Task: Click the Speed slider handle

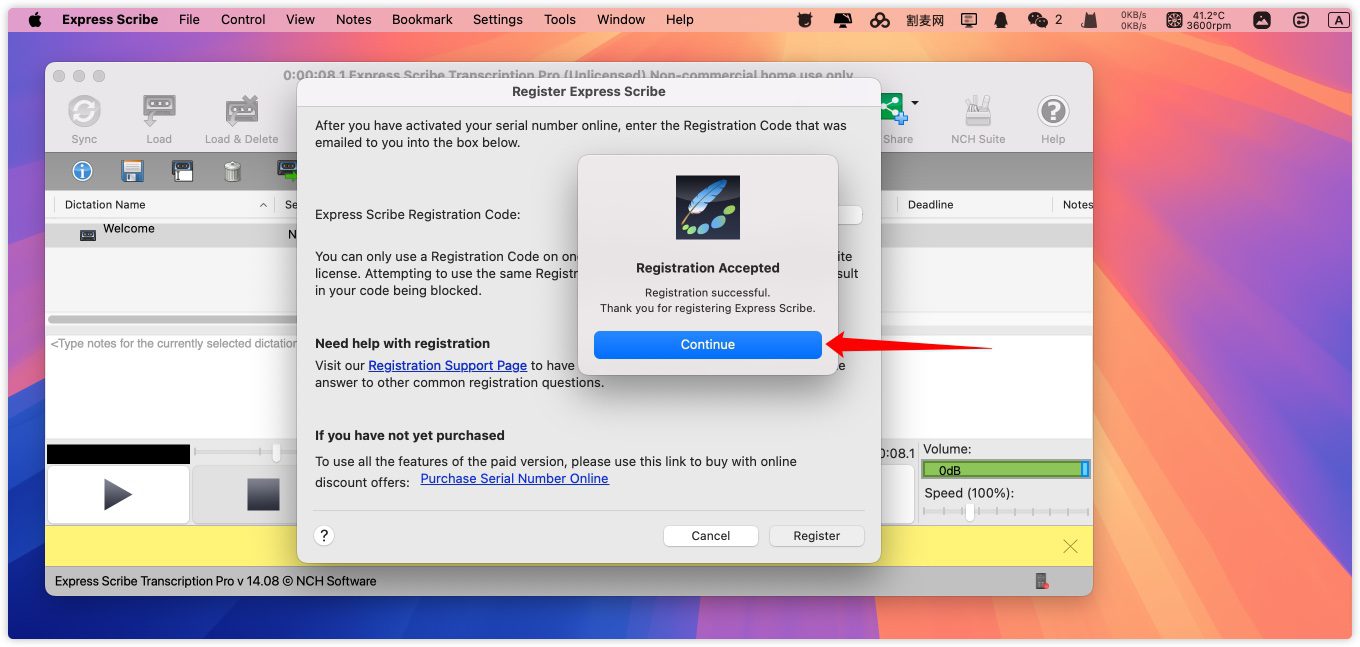Action: point(969,511)
